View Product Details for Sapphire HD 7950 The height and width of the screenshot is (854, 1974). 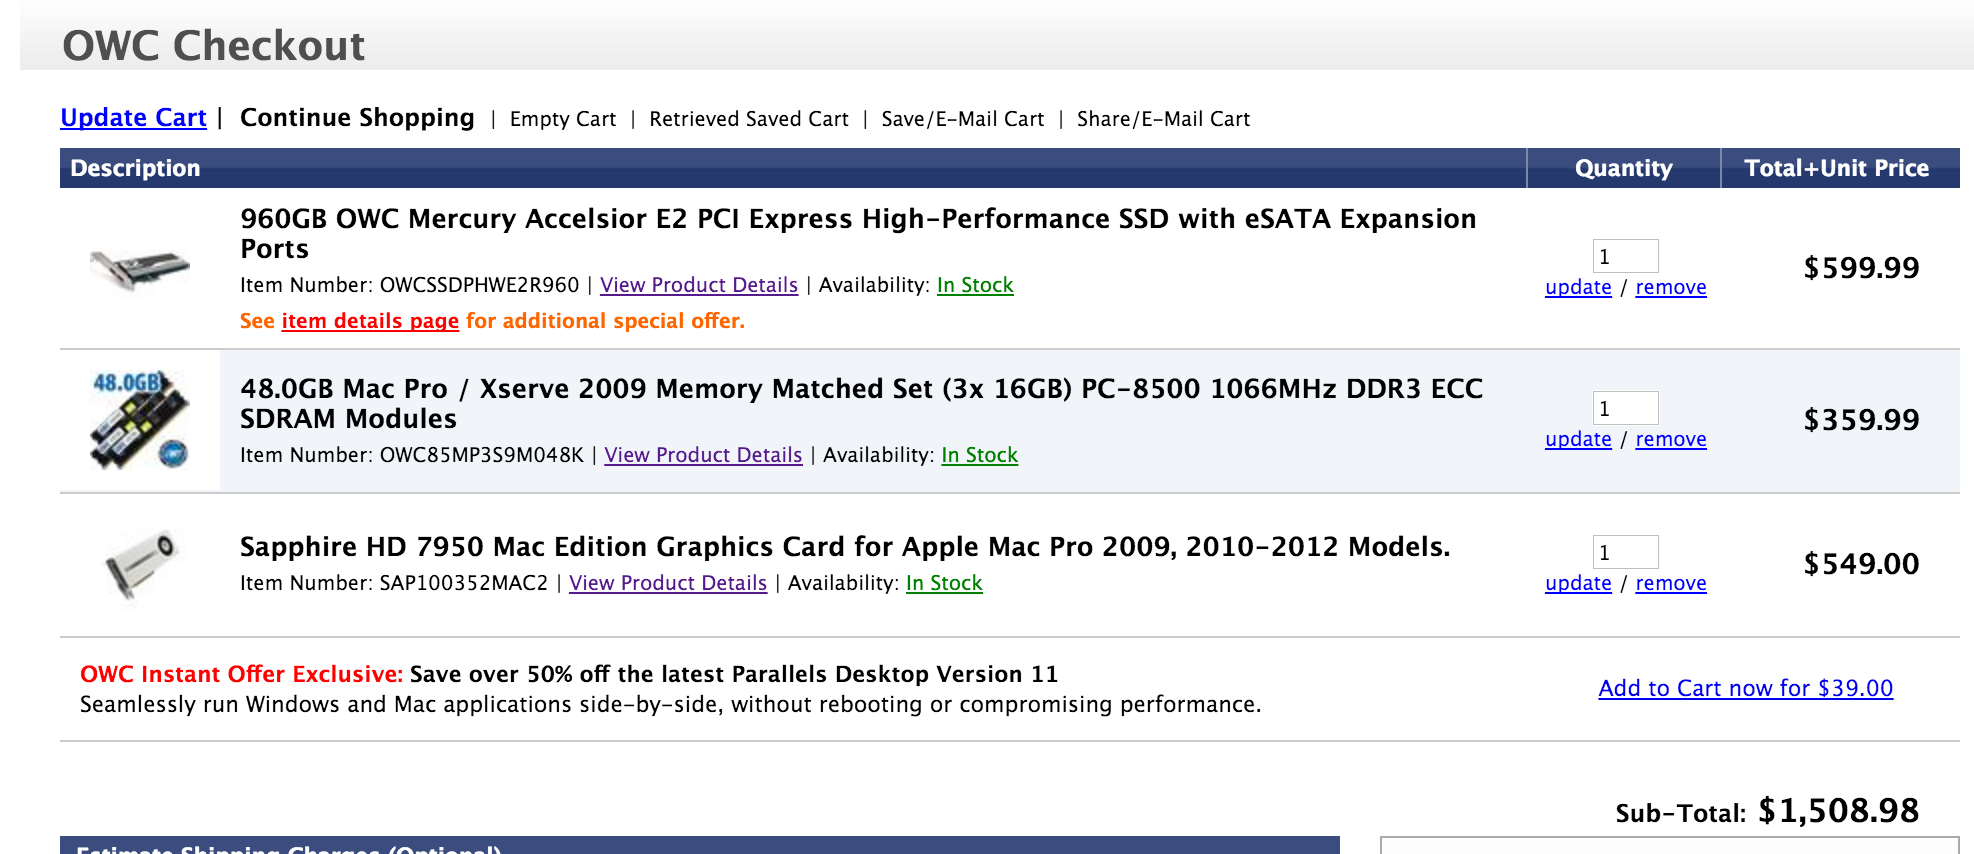click(x=667, y=584)
